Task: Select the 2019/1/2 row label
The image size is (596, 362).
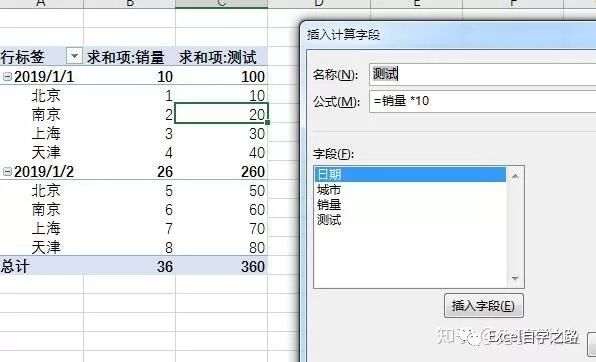Action: pos(44,171)
